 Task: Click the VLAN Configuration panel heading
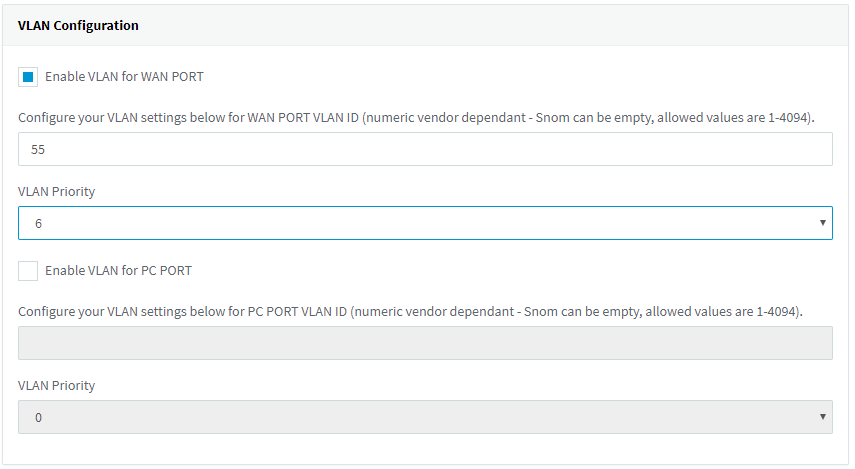click(78, 25)
